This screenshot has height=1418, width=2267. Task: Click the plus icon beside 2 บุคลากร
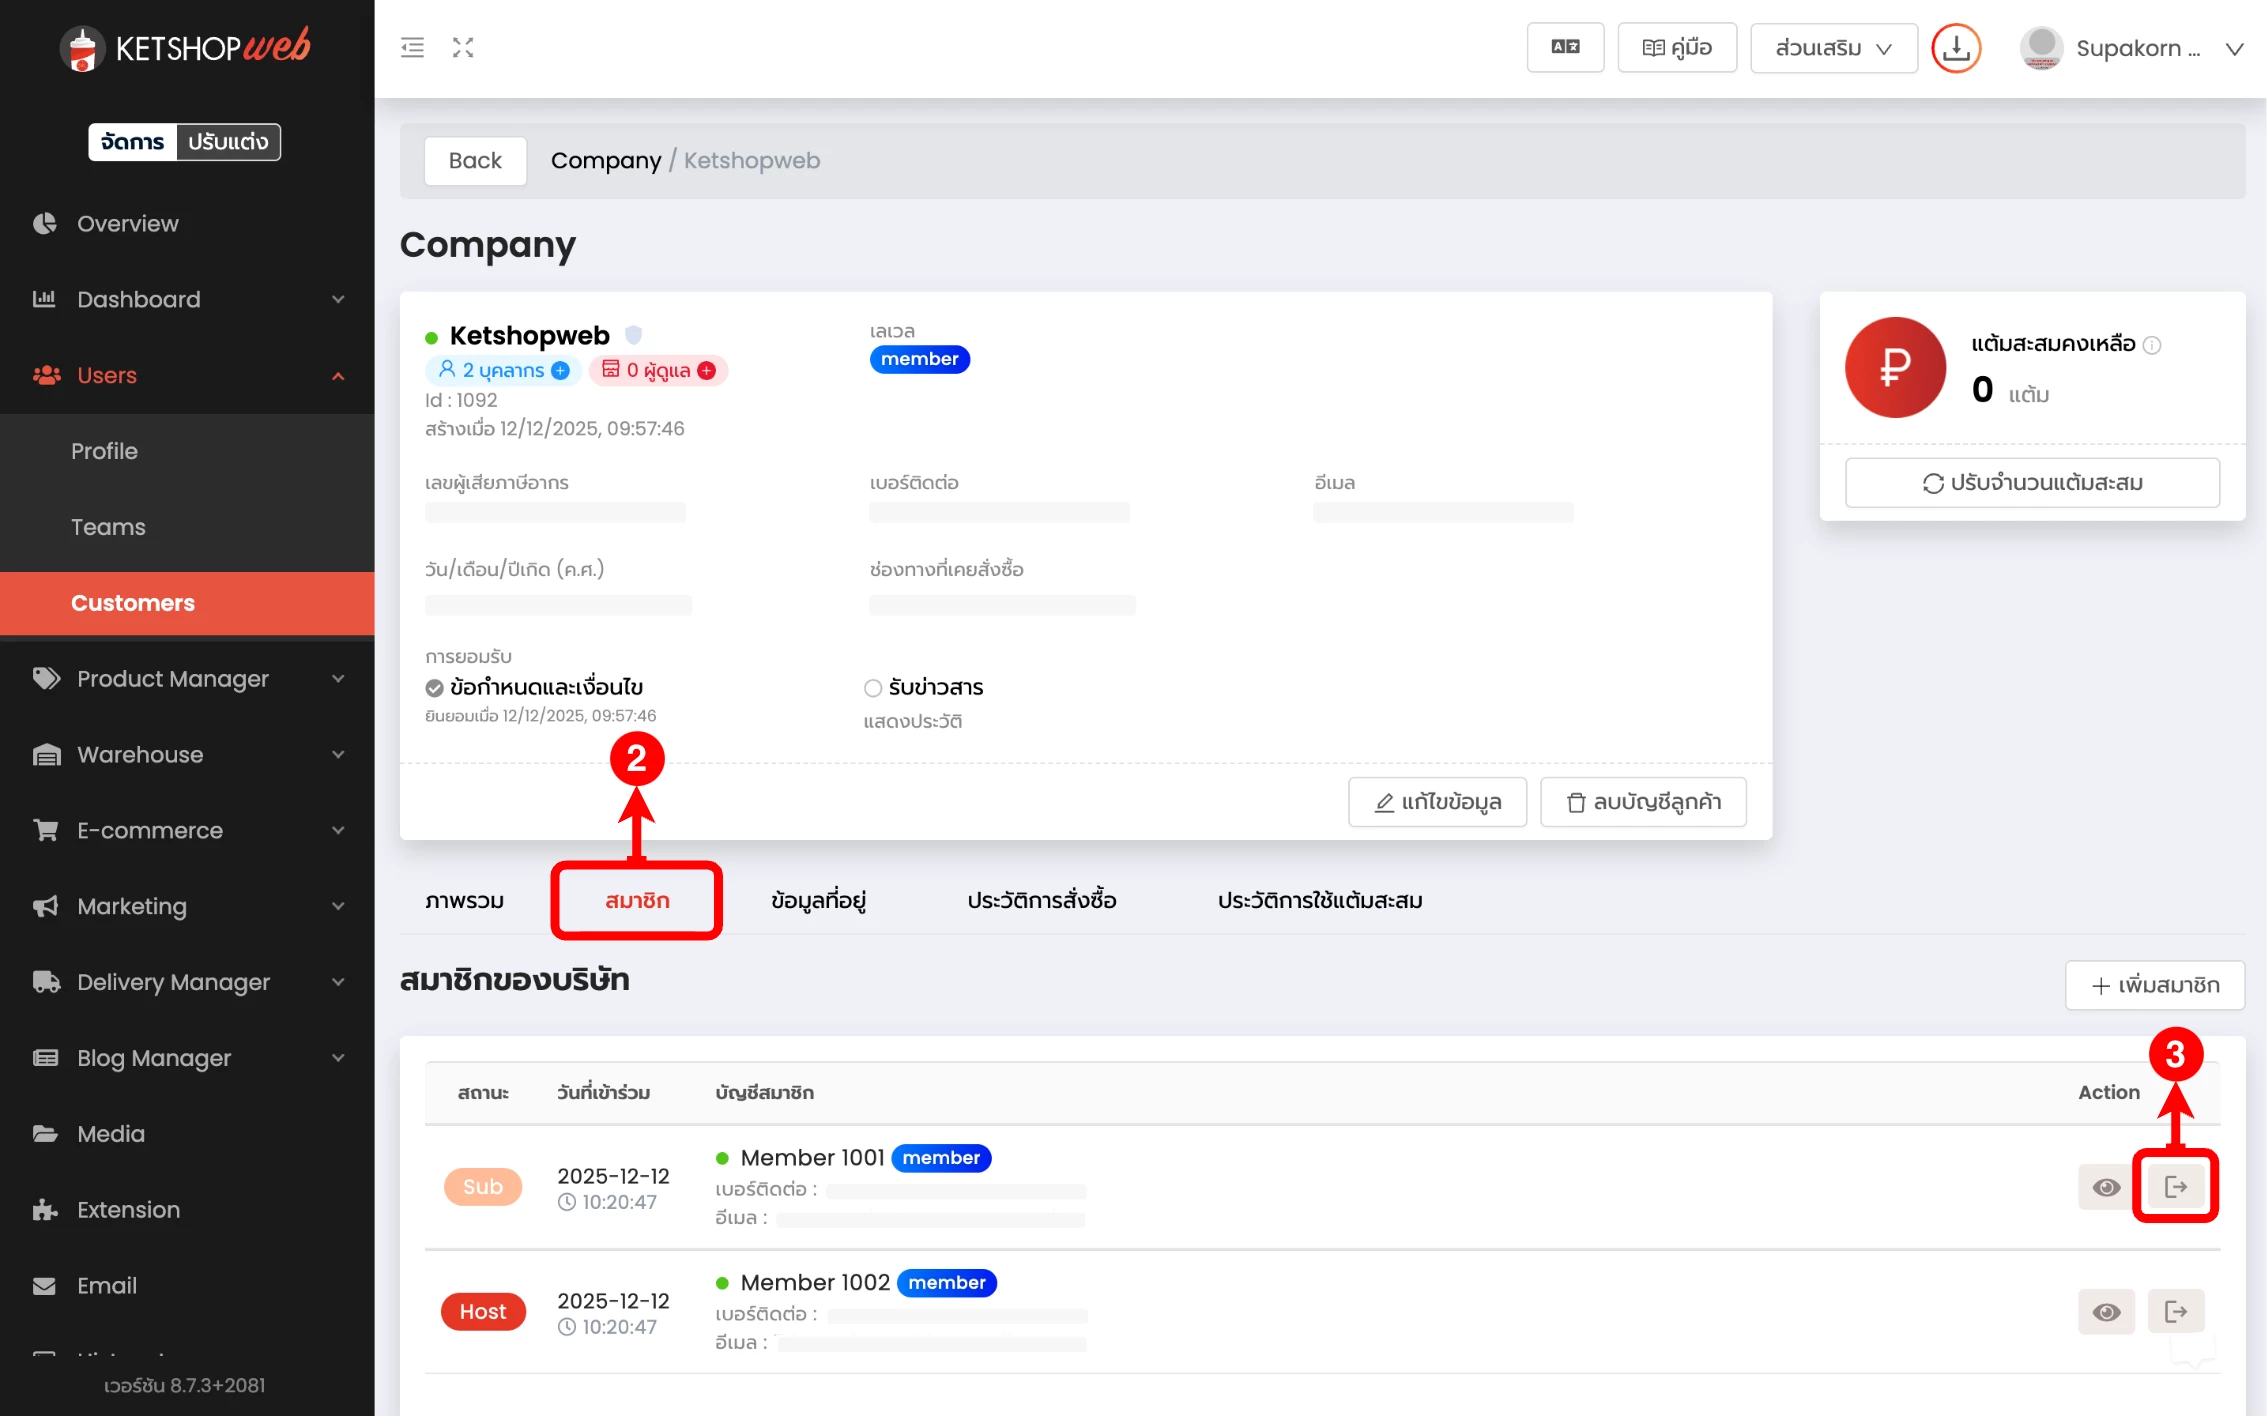pyautogui.click(x=561, y=371)
